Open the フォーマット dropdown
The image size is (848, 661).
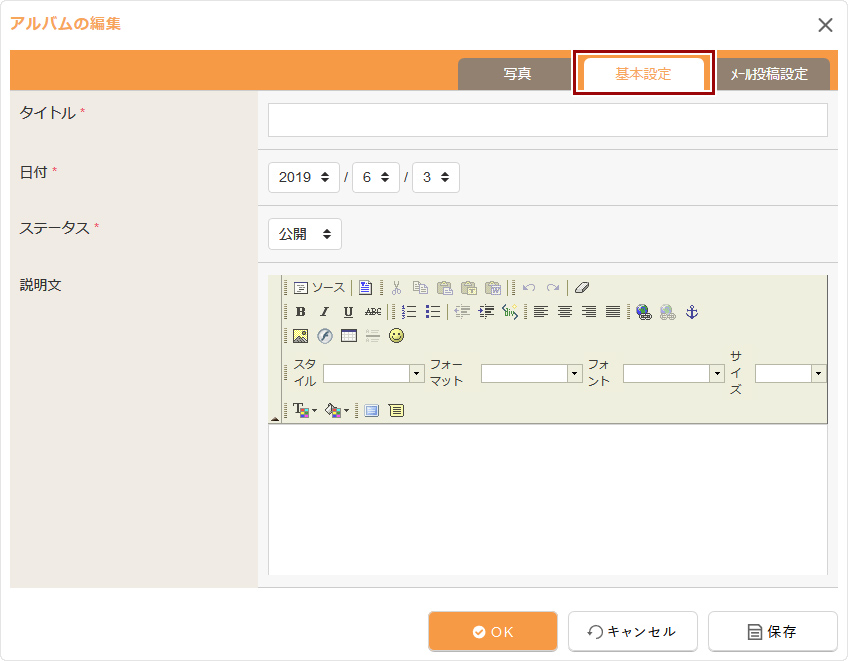coord(532,373)
